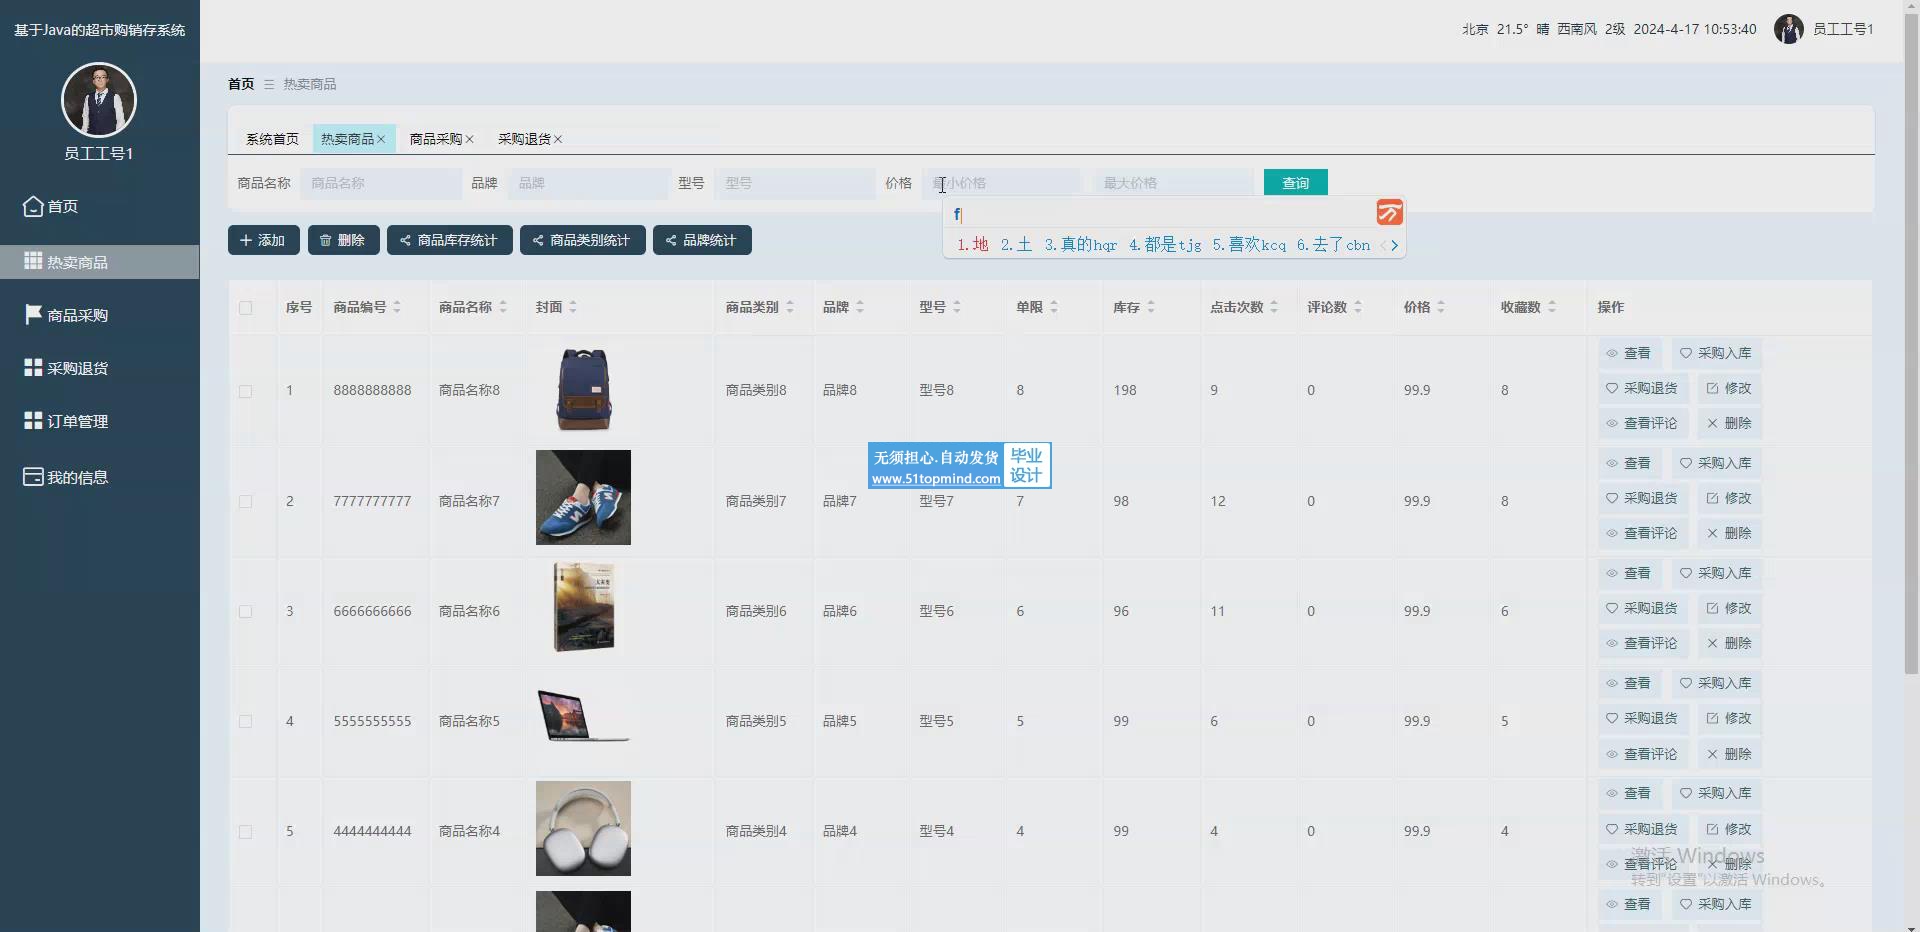Sort by 价格 column
This screenshot has height=932, width=1920.
pyautogui.click(x=1441, y=307)
